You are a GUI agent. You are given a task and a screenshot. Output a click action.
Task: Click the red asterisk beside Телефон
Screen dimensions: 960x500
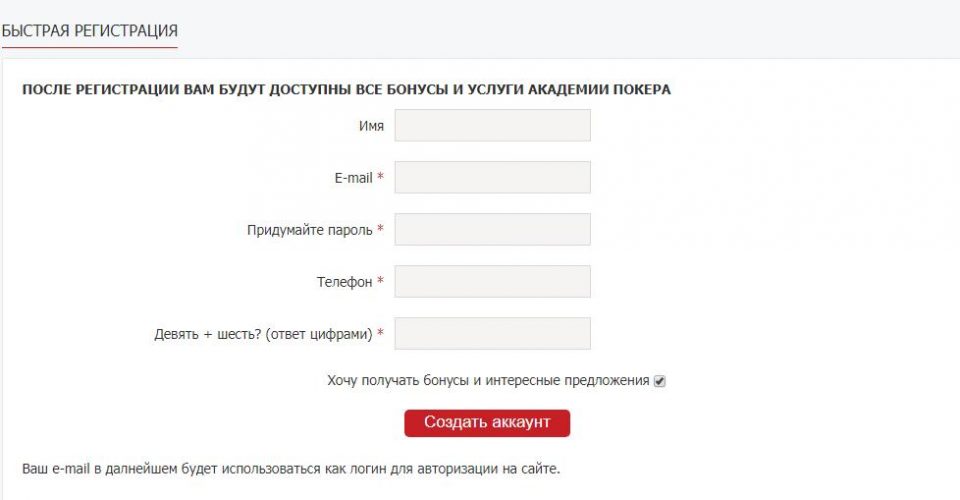tap(381, 282)
